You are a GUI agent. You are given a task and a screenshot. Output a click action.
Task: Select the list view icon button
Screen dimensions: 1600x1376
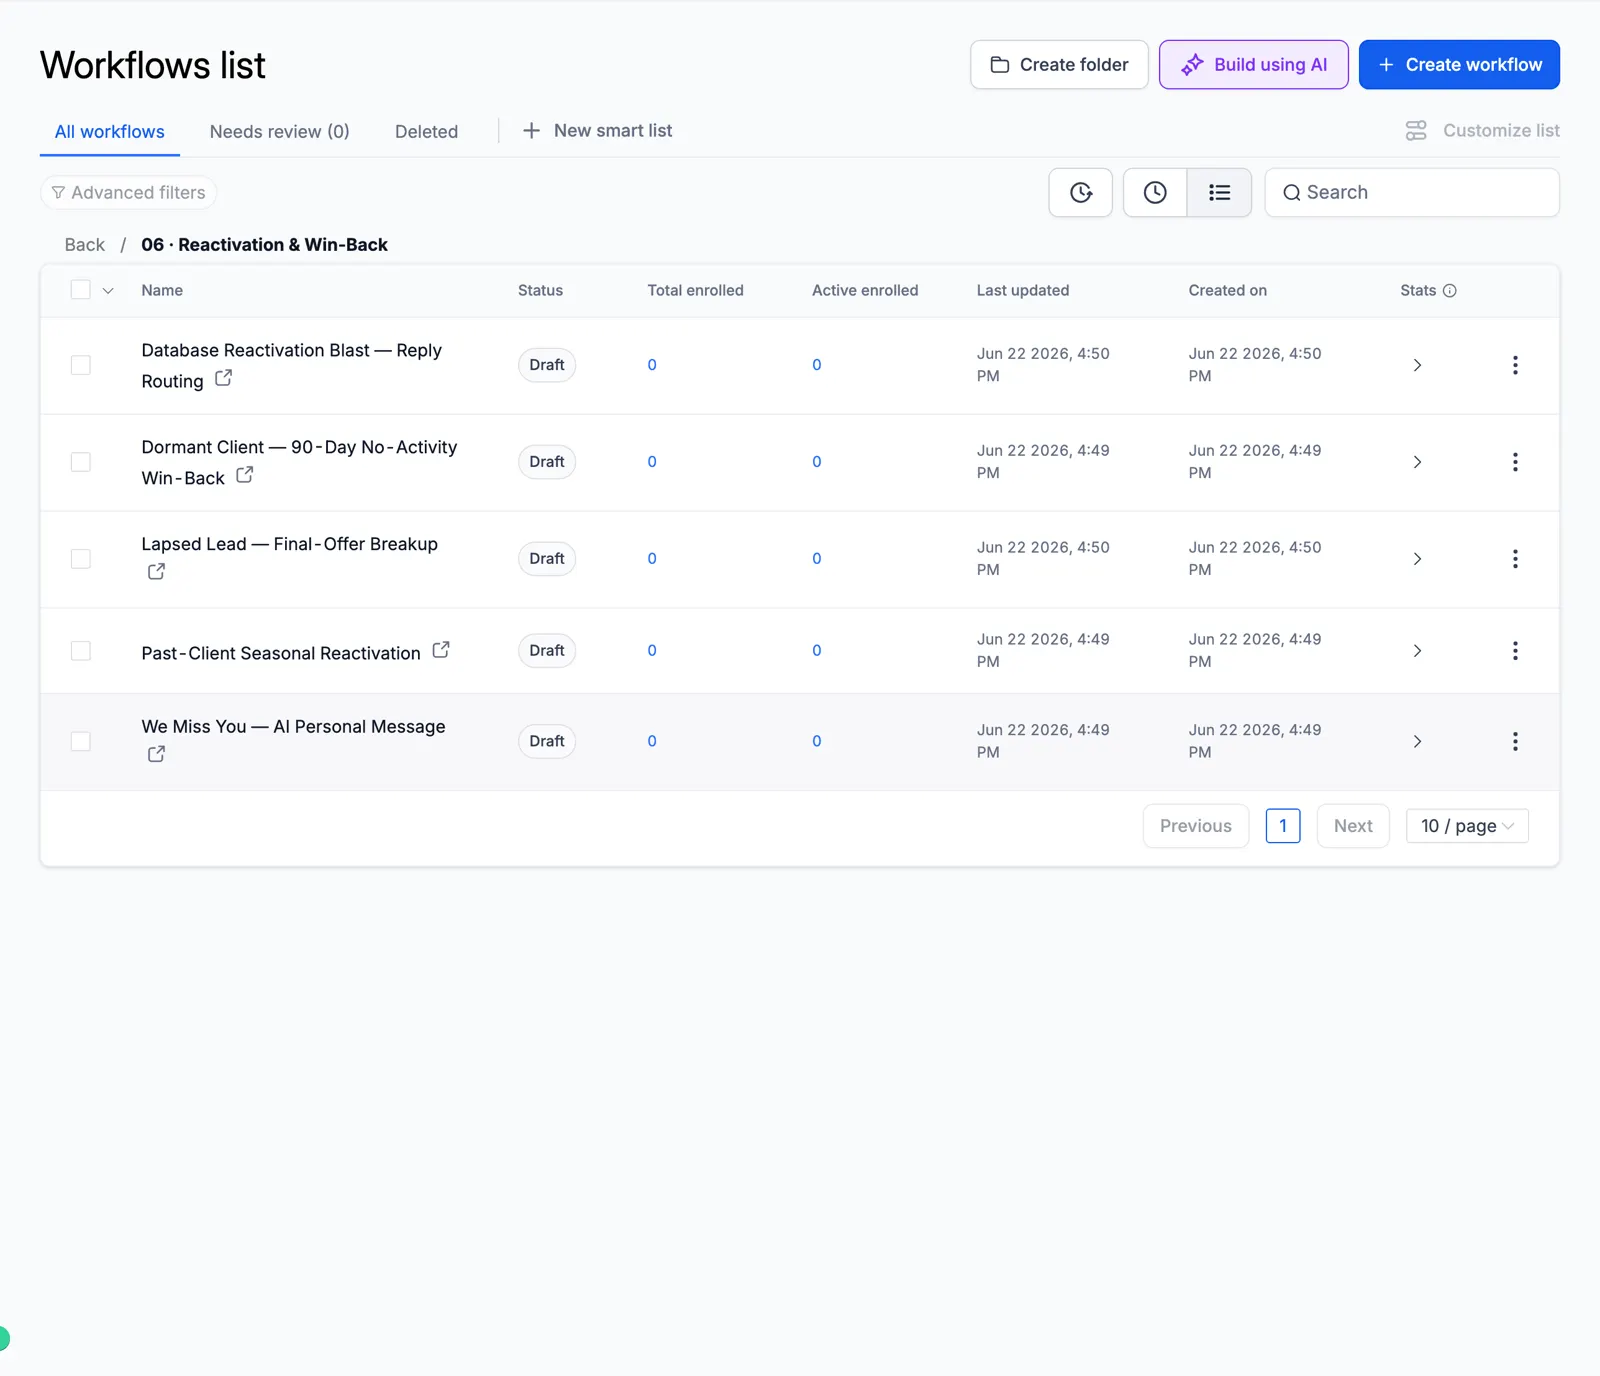point(1219,193)
